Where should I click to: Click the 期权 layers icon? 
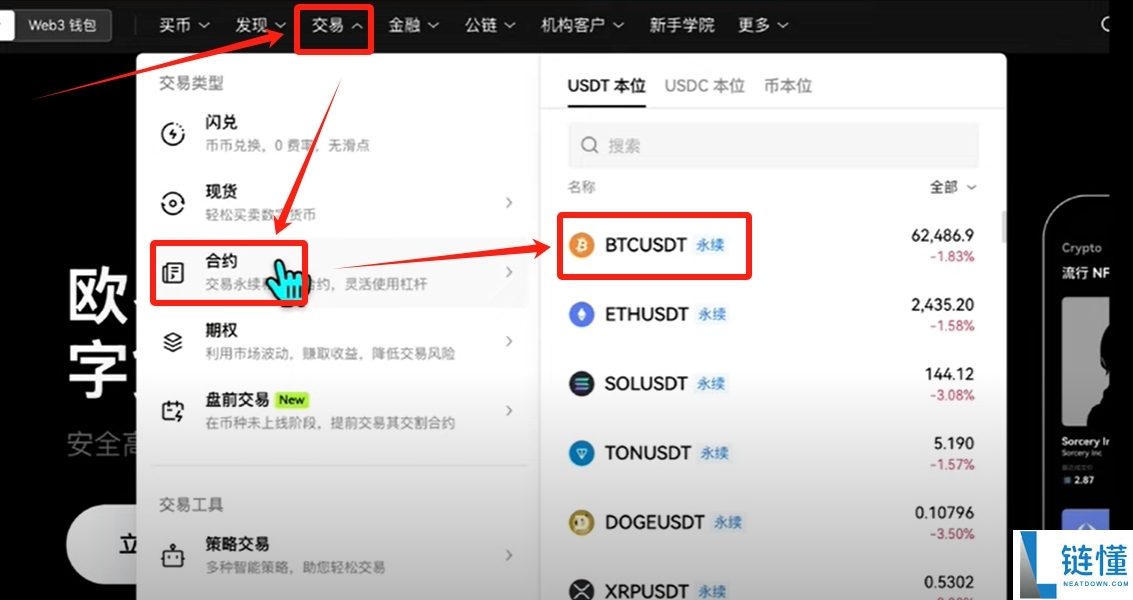pos(173,342)
